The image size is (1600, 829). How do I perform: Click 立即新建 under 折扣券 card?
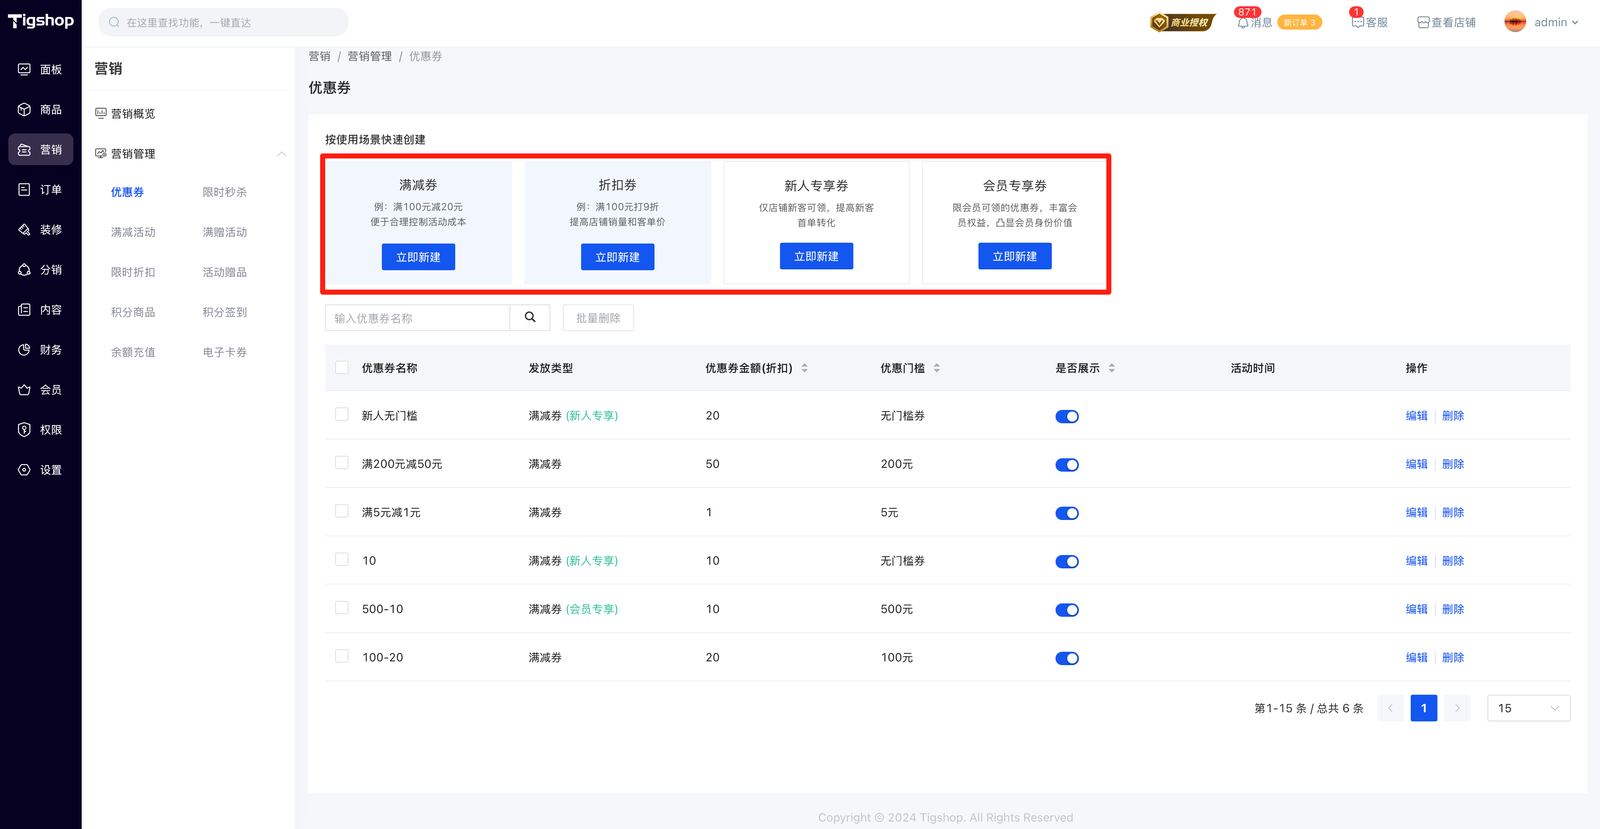[617, 257]
